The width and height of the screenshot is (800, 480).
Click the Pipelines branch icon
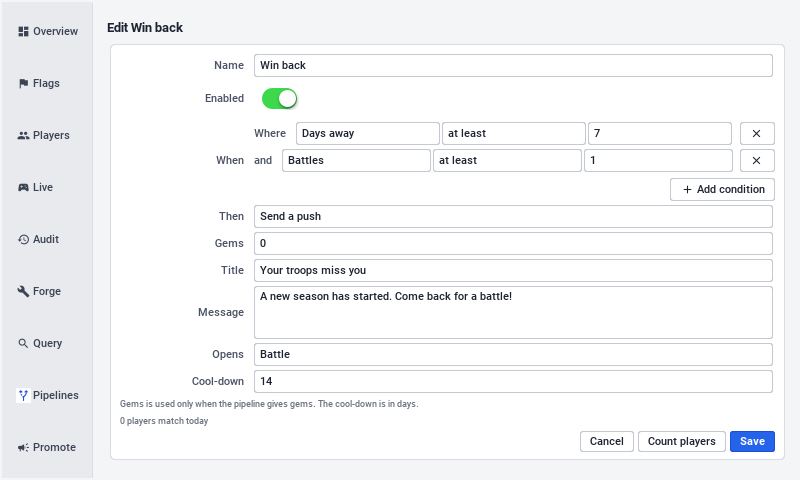23,396
